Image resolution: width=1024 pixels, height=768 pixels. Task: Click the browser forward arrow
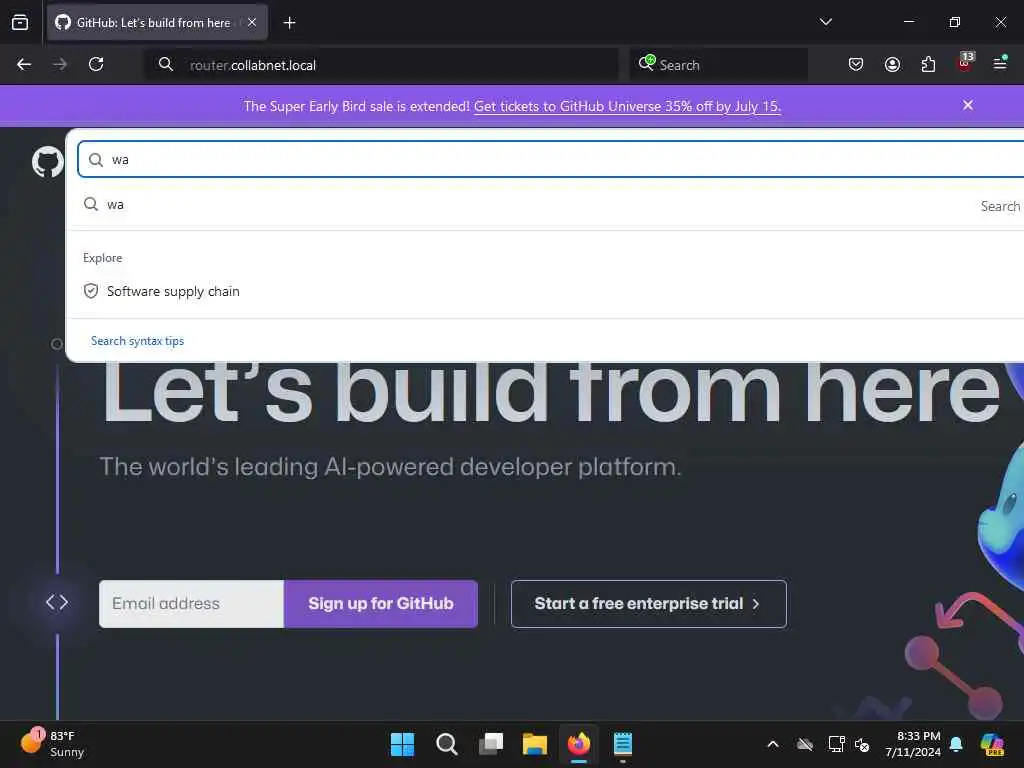(59, 64)
